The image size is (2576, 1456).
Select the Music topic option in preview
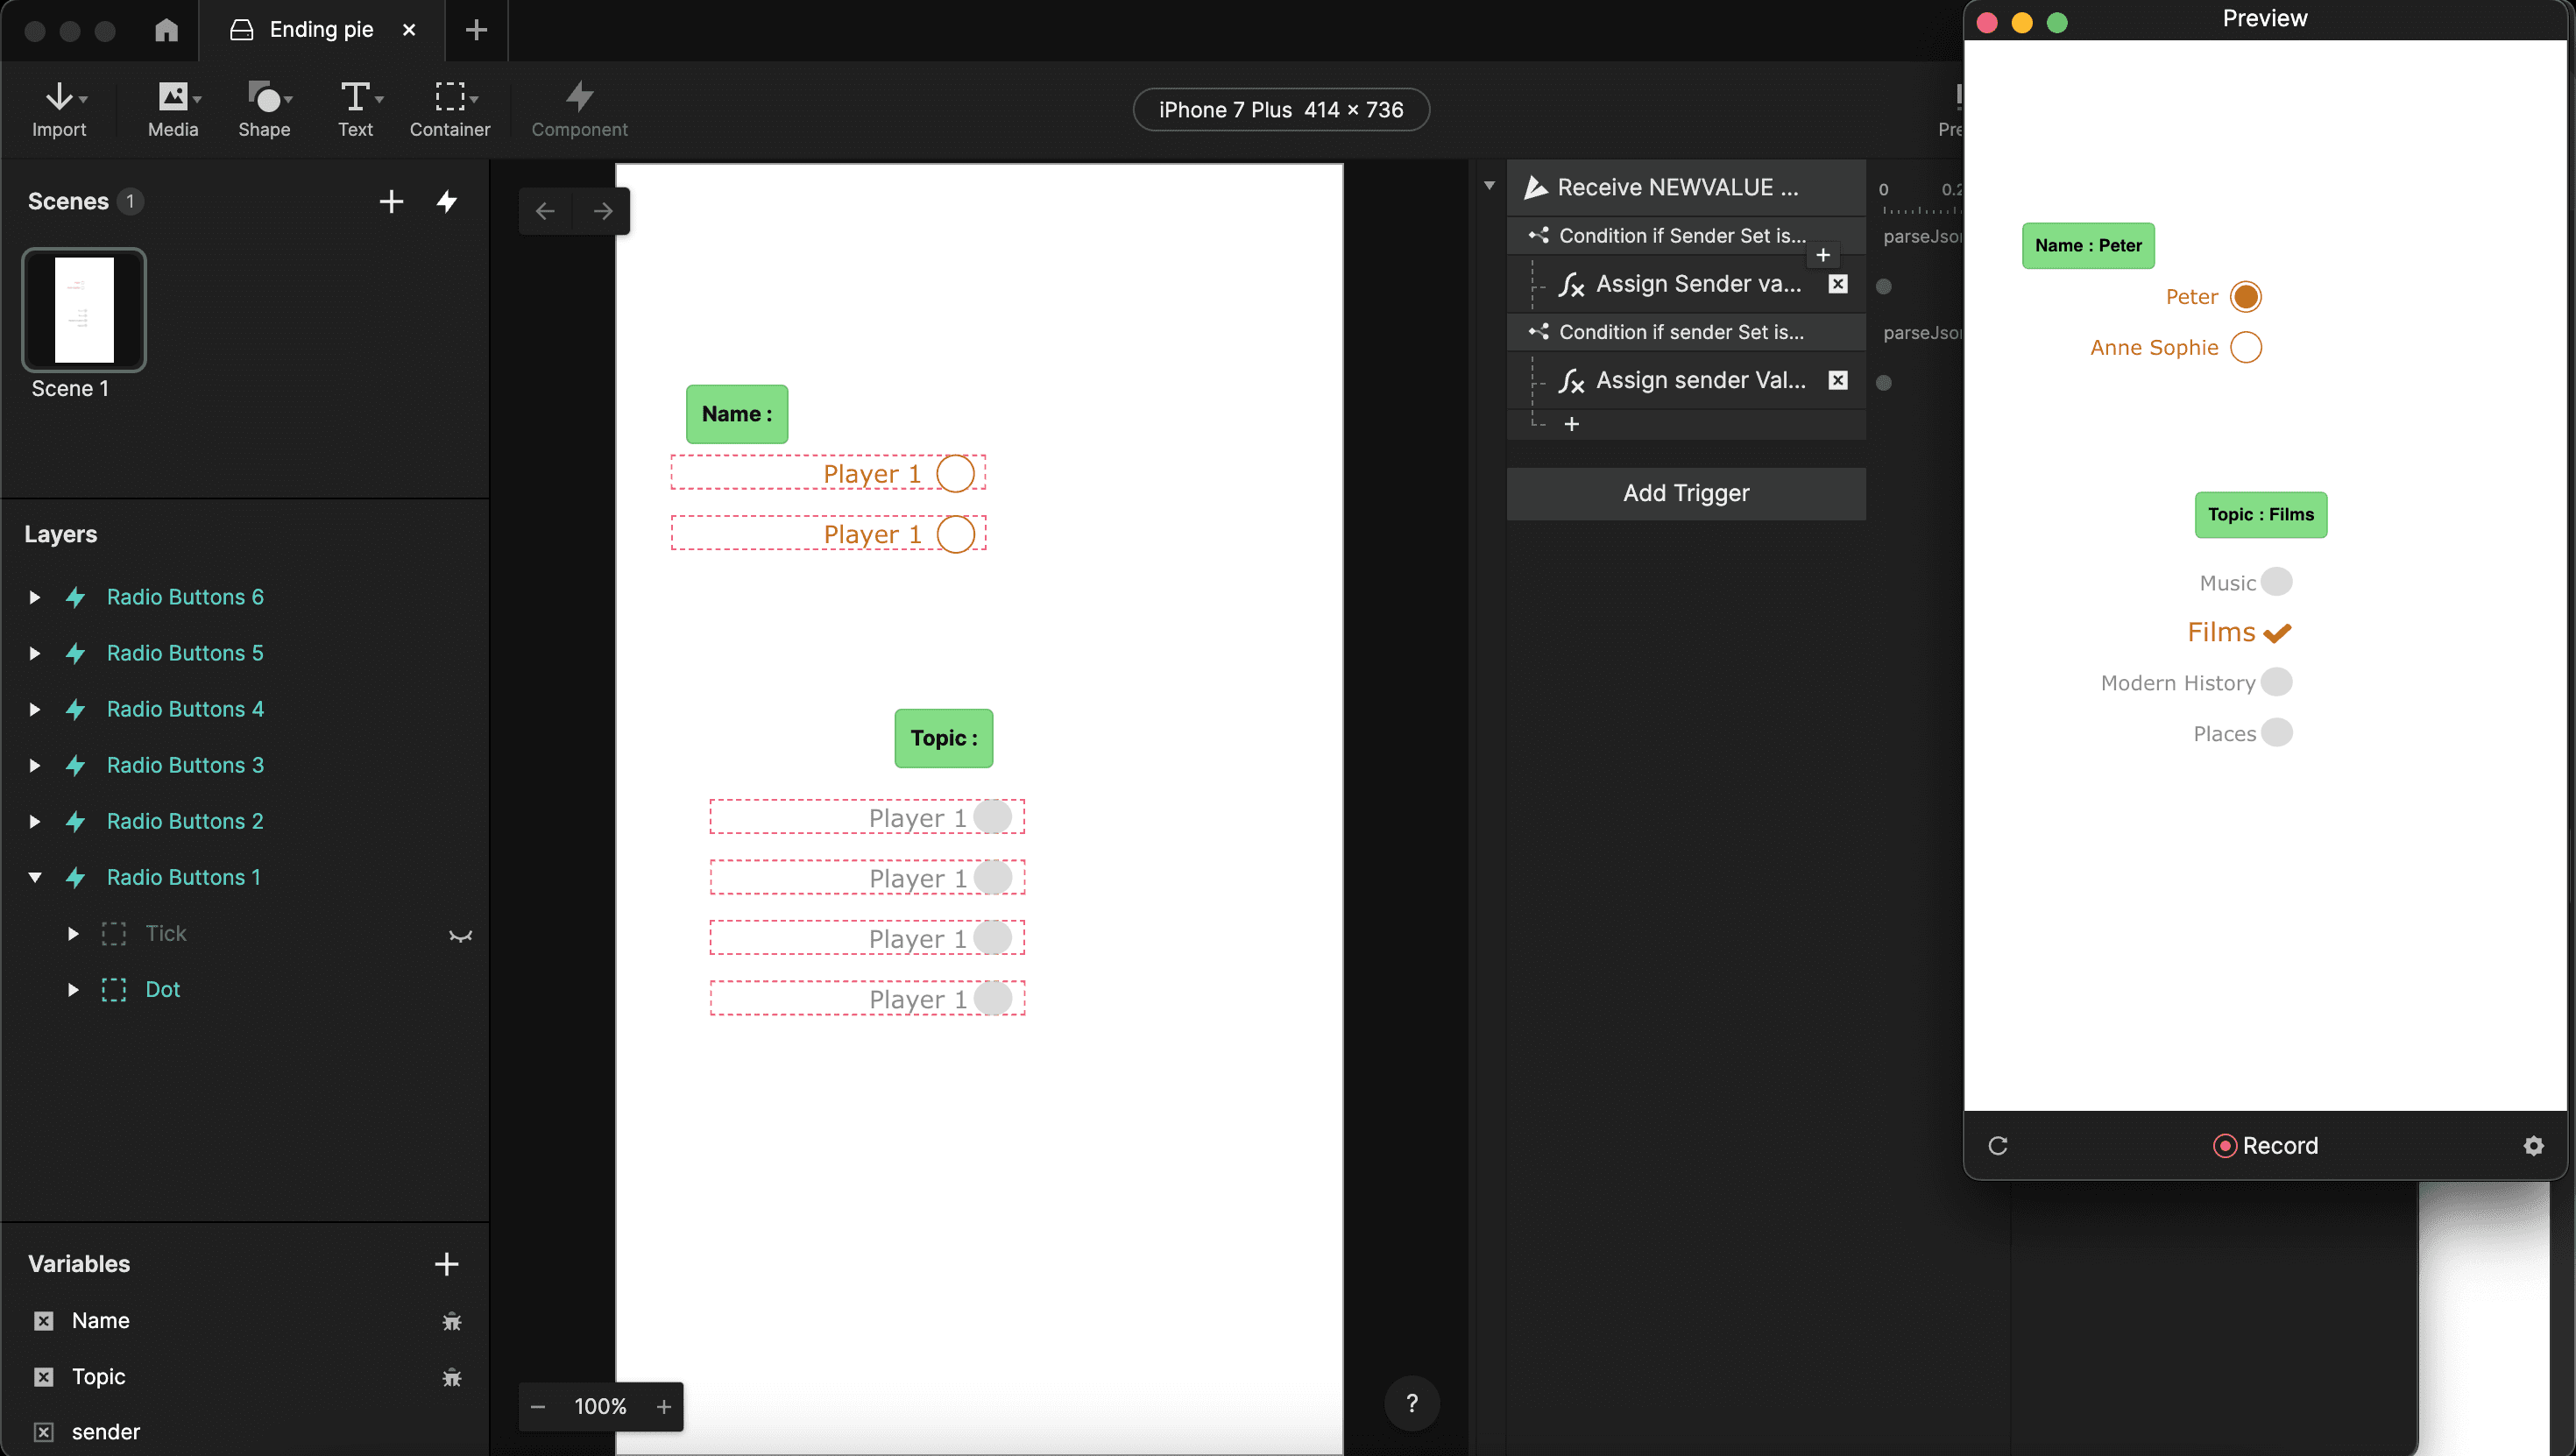tap(2276, 582)
